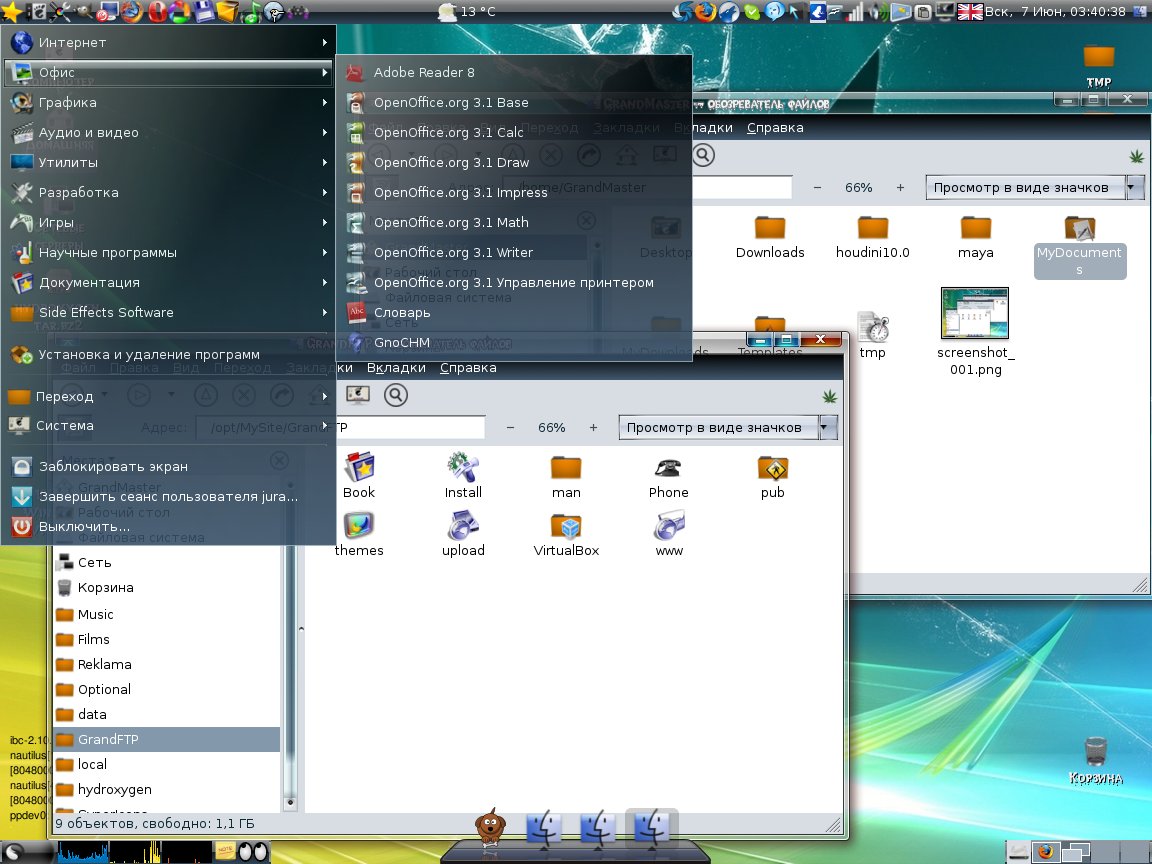Viewport: 1152px width, 864px height.
Task: Expand the Разработка menu category
Action: 169,192
